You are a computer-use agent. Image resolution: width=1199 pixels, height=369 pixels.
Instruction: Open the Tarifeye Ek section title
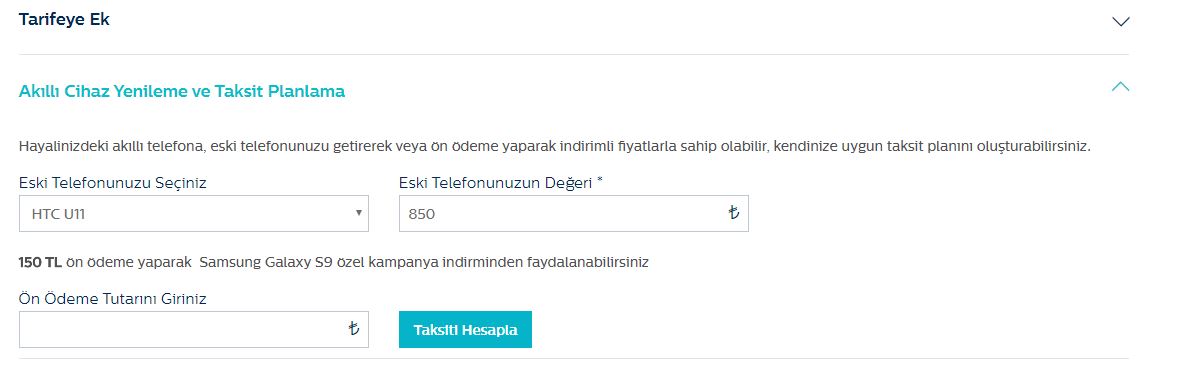(x=64, y=20)
